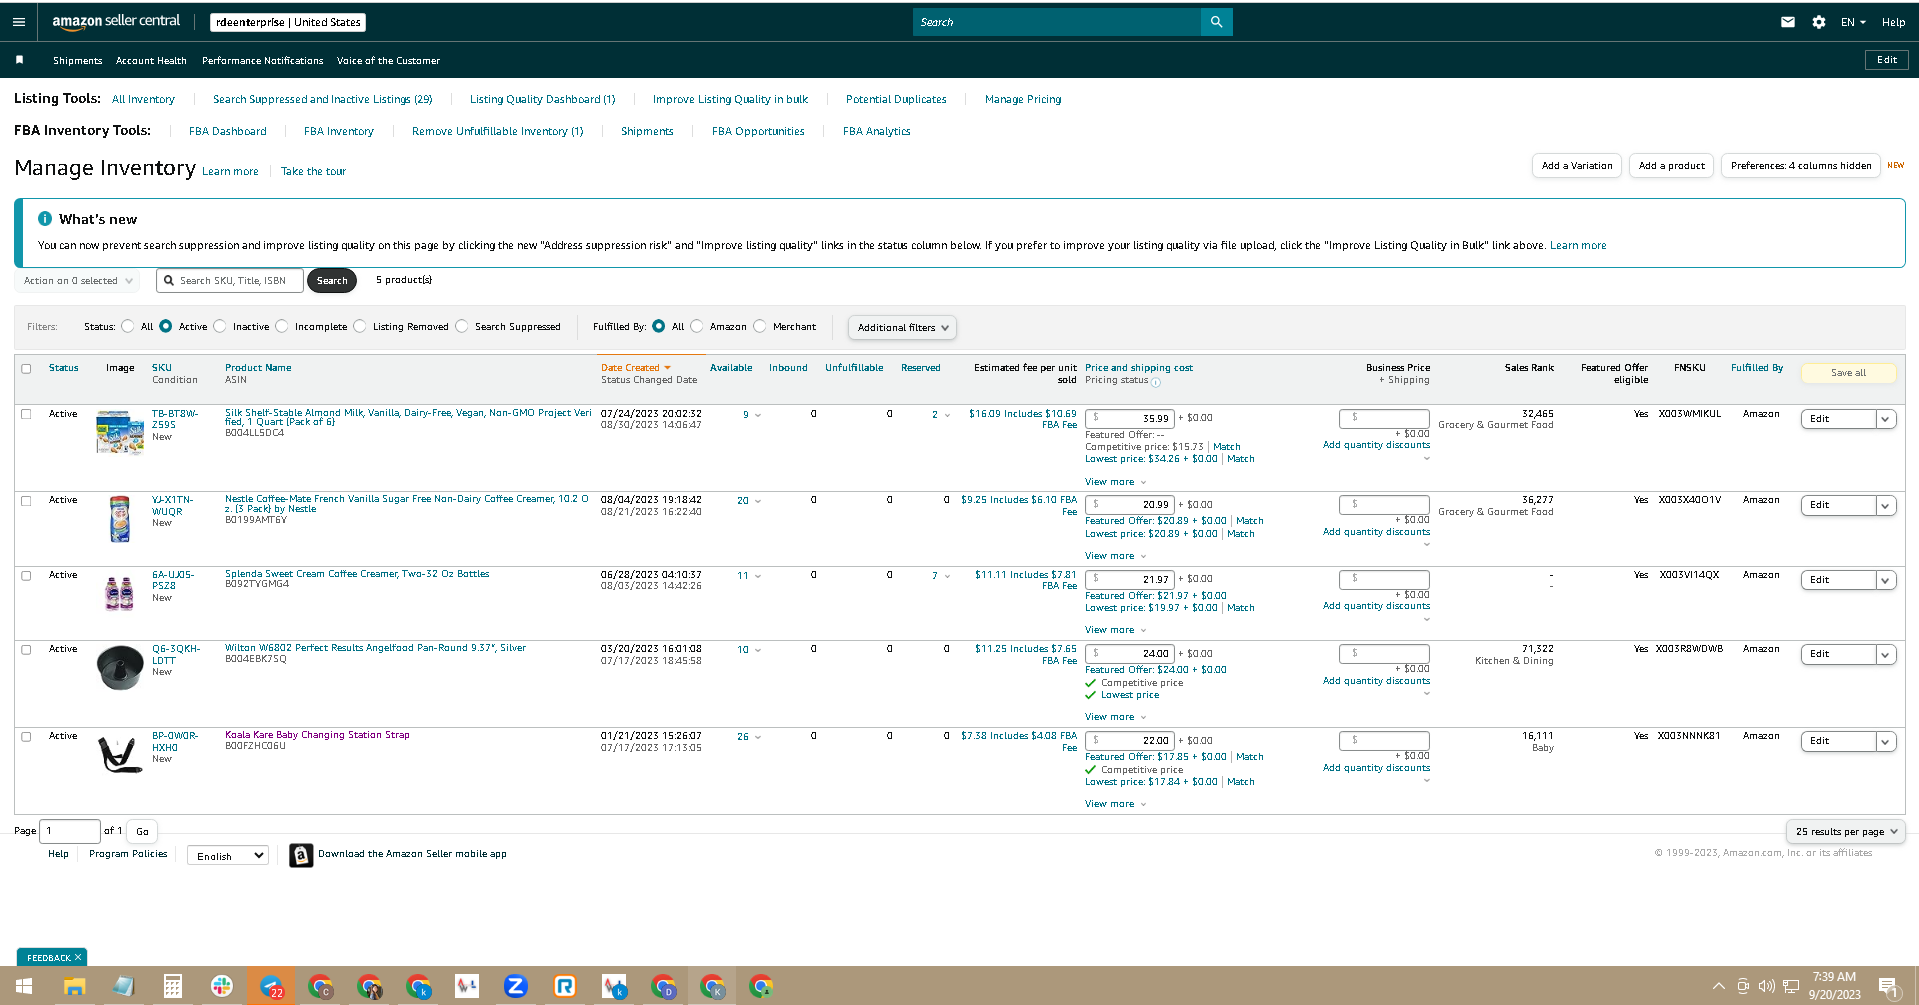This screenshot has width=1919, height=1005.
Task: Go to FBA Dashboard tool
Action: pyautogui.click(x=227, y=131)
